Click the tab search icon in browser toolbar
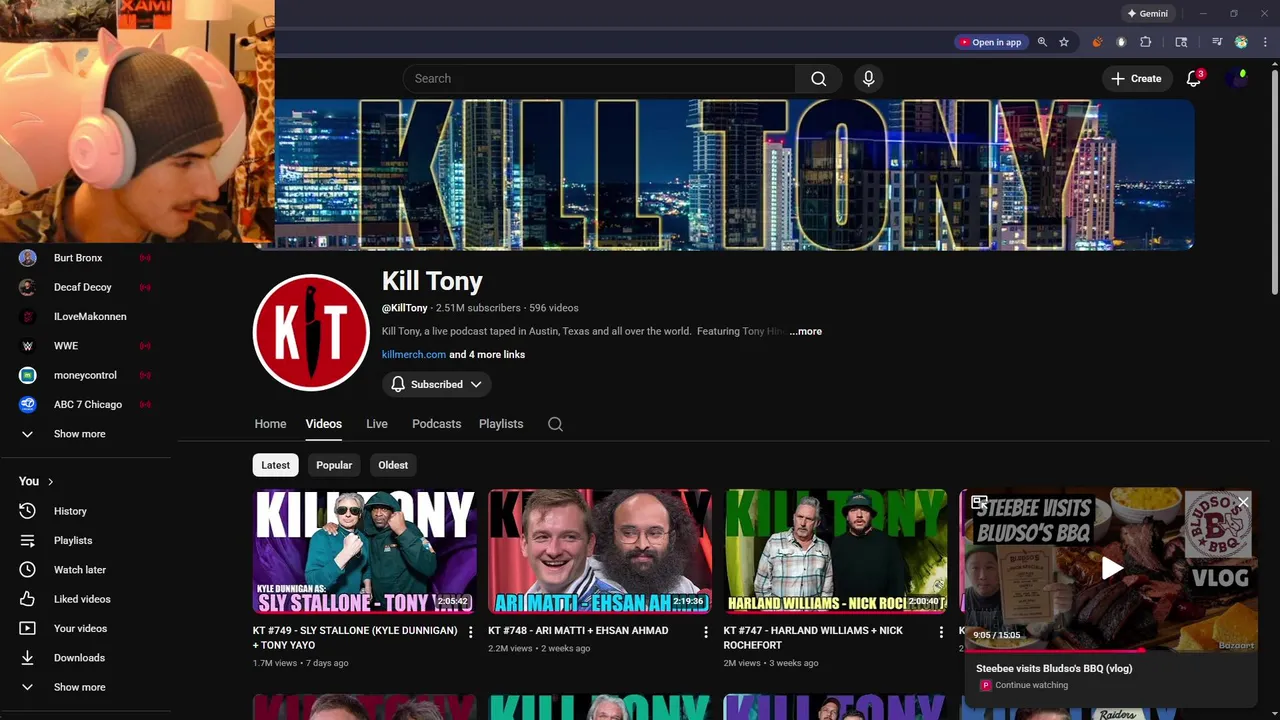Screen dimensions: 1280x720 tap(1181, 42)
